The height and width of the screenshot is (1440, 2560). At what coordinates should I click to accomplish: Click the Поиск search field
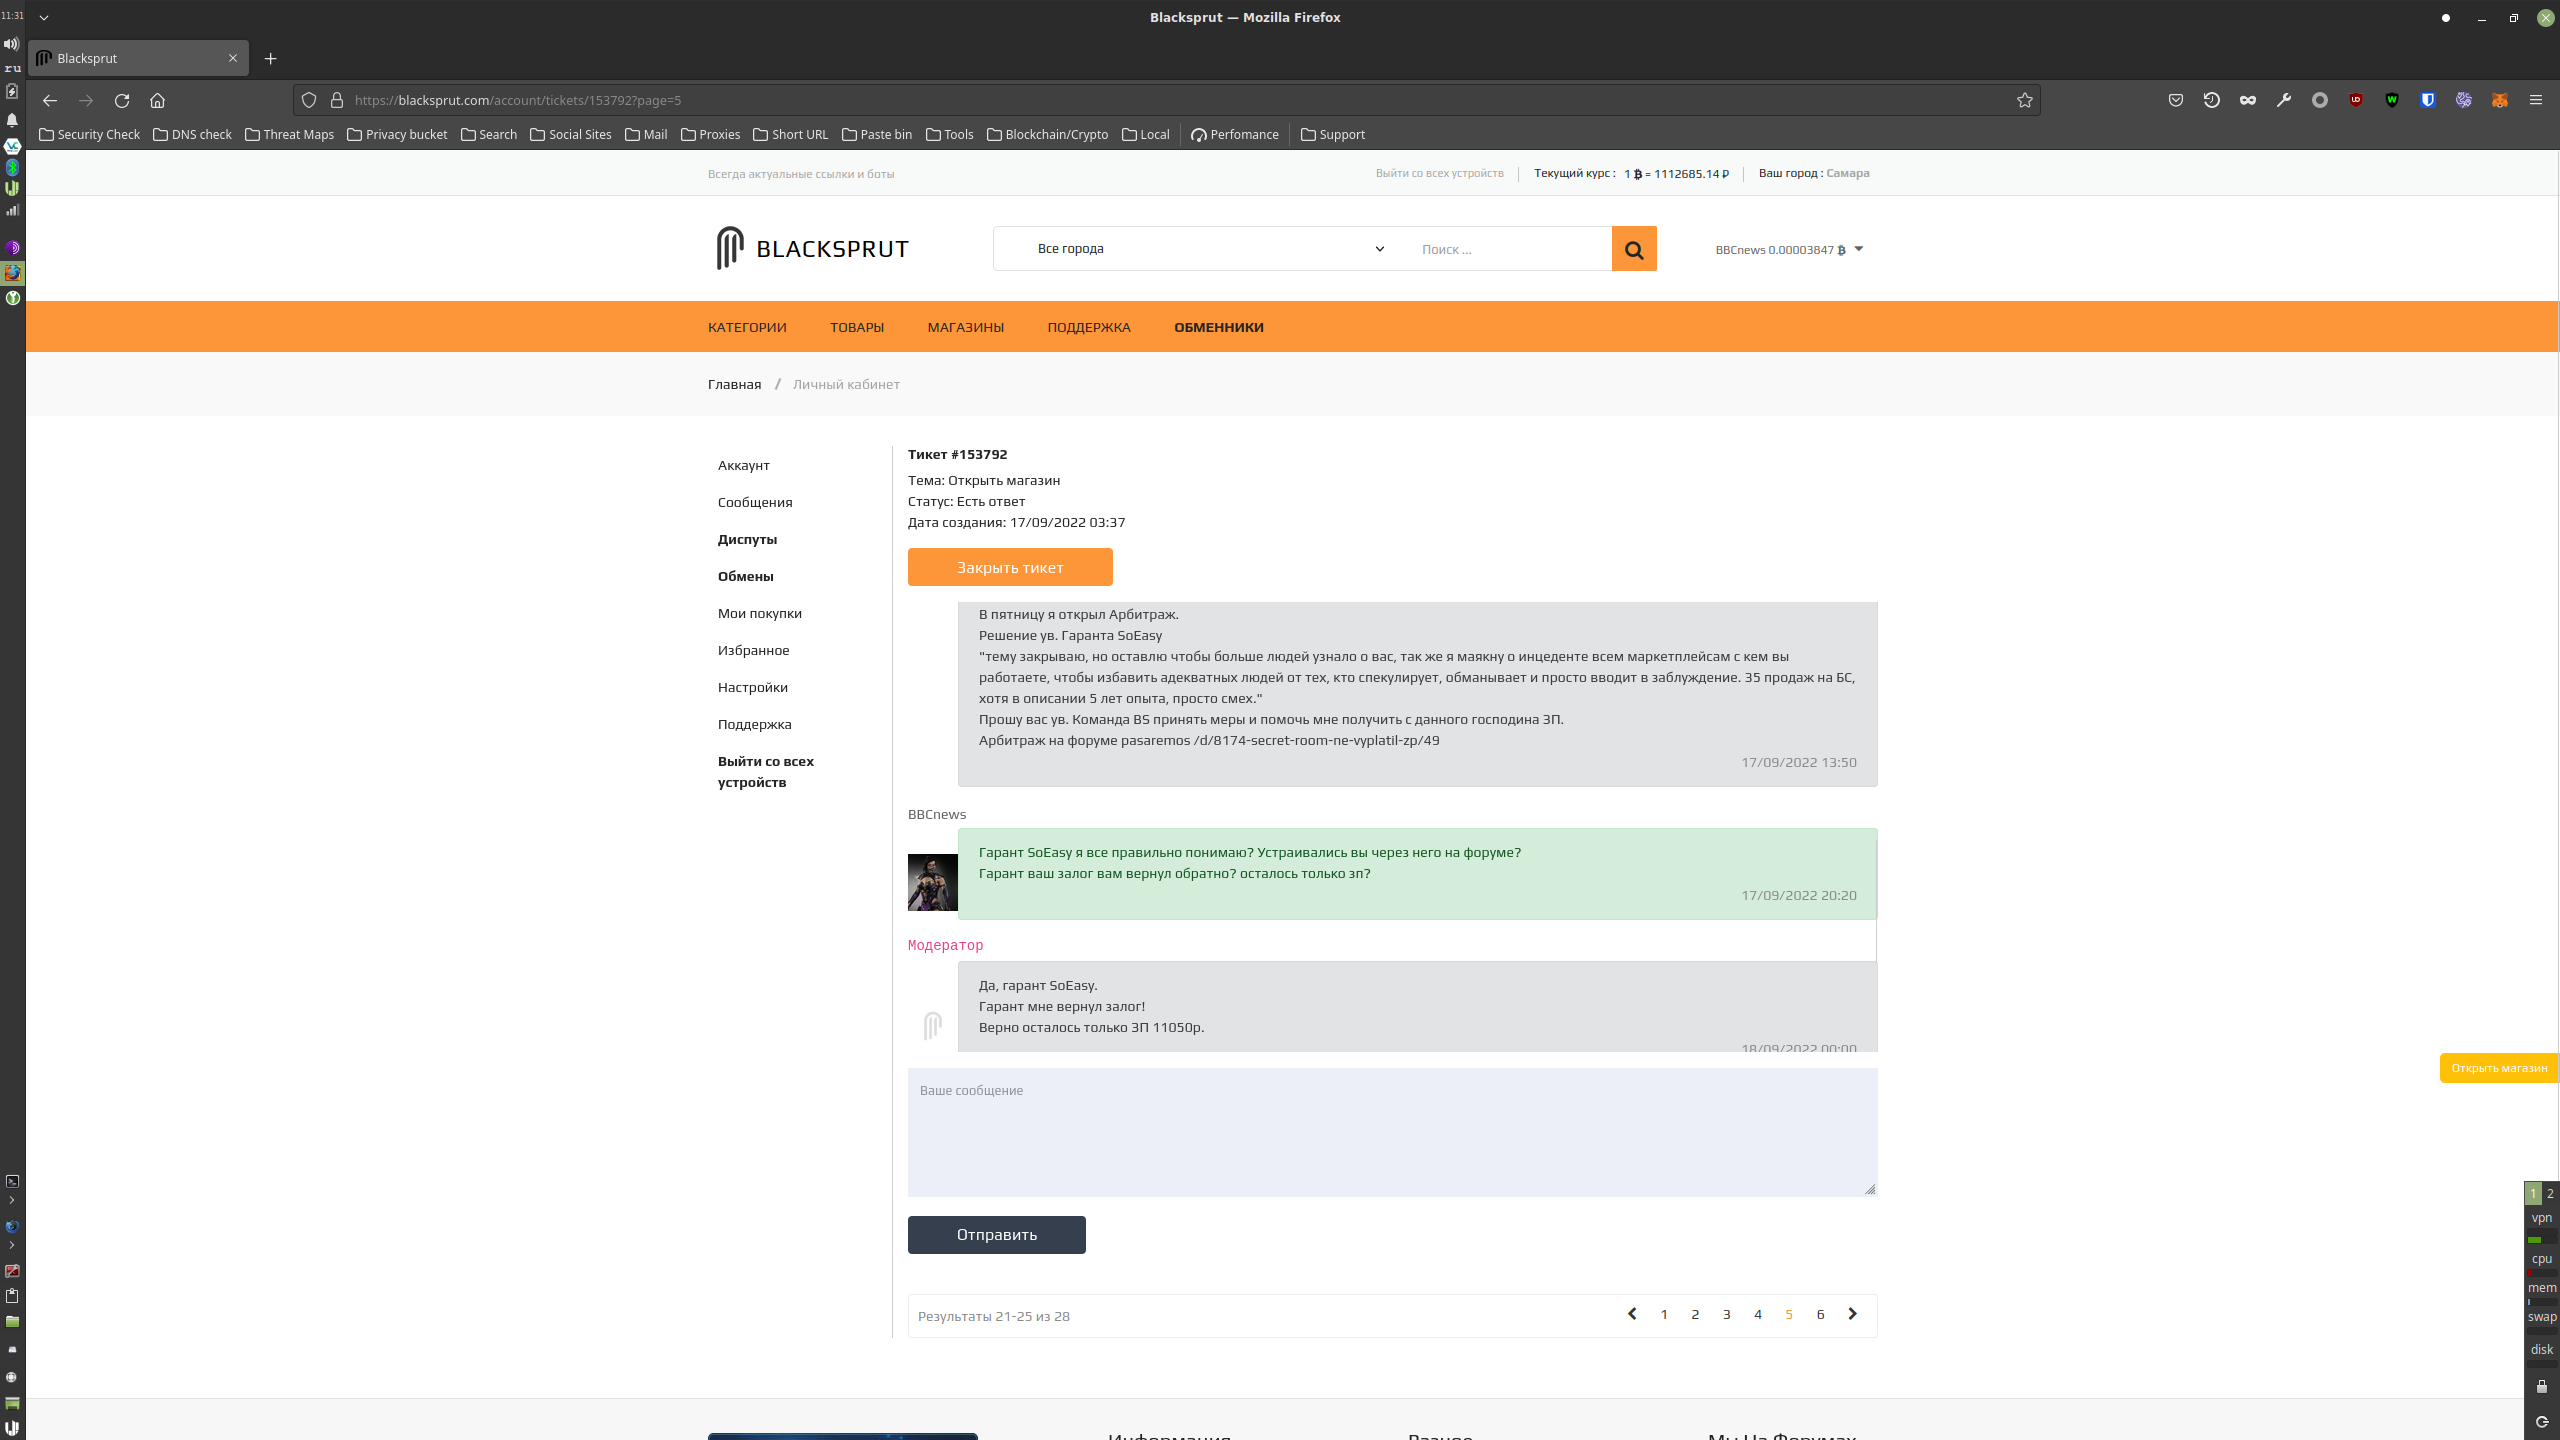(x=1510, y=249)
